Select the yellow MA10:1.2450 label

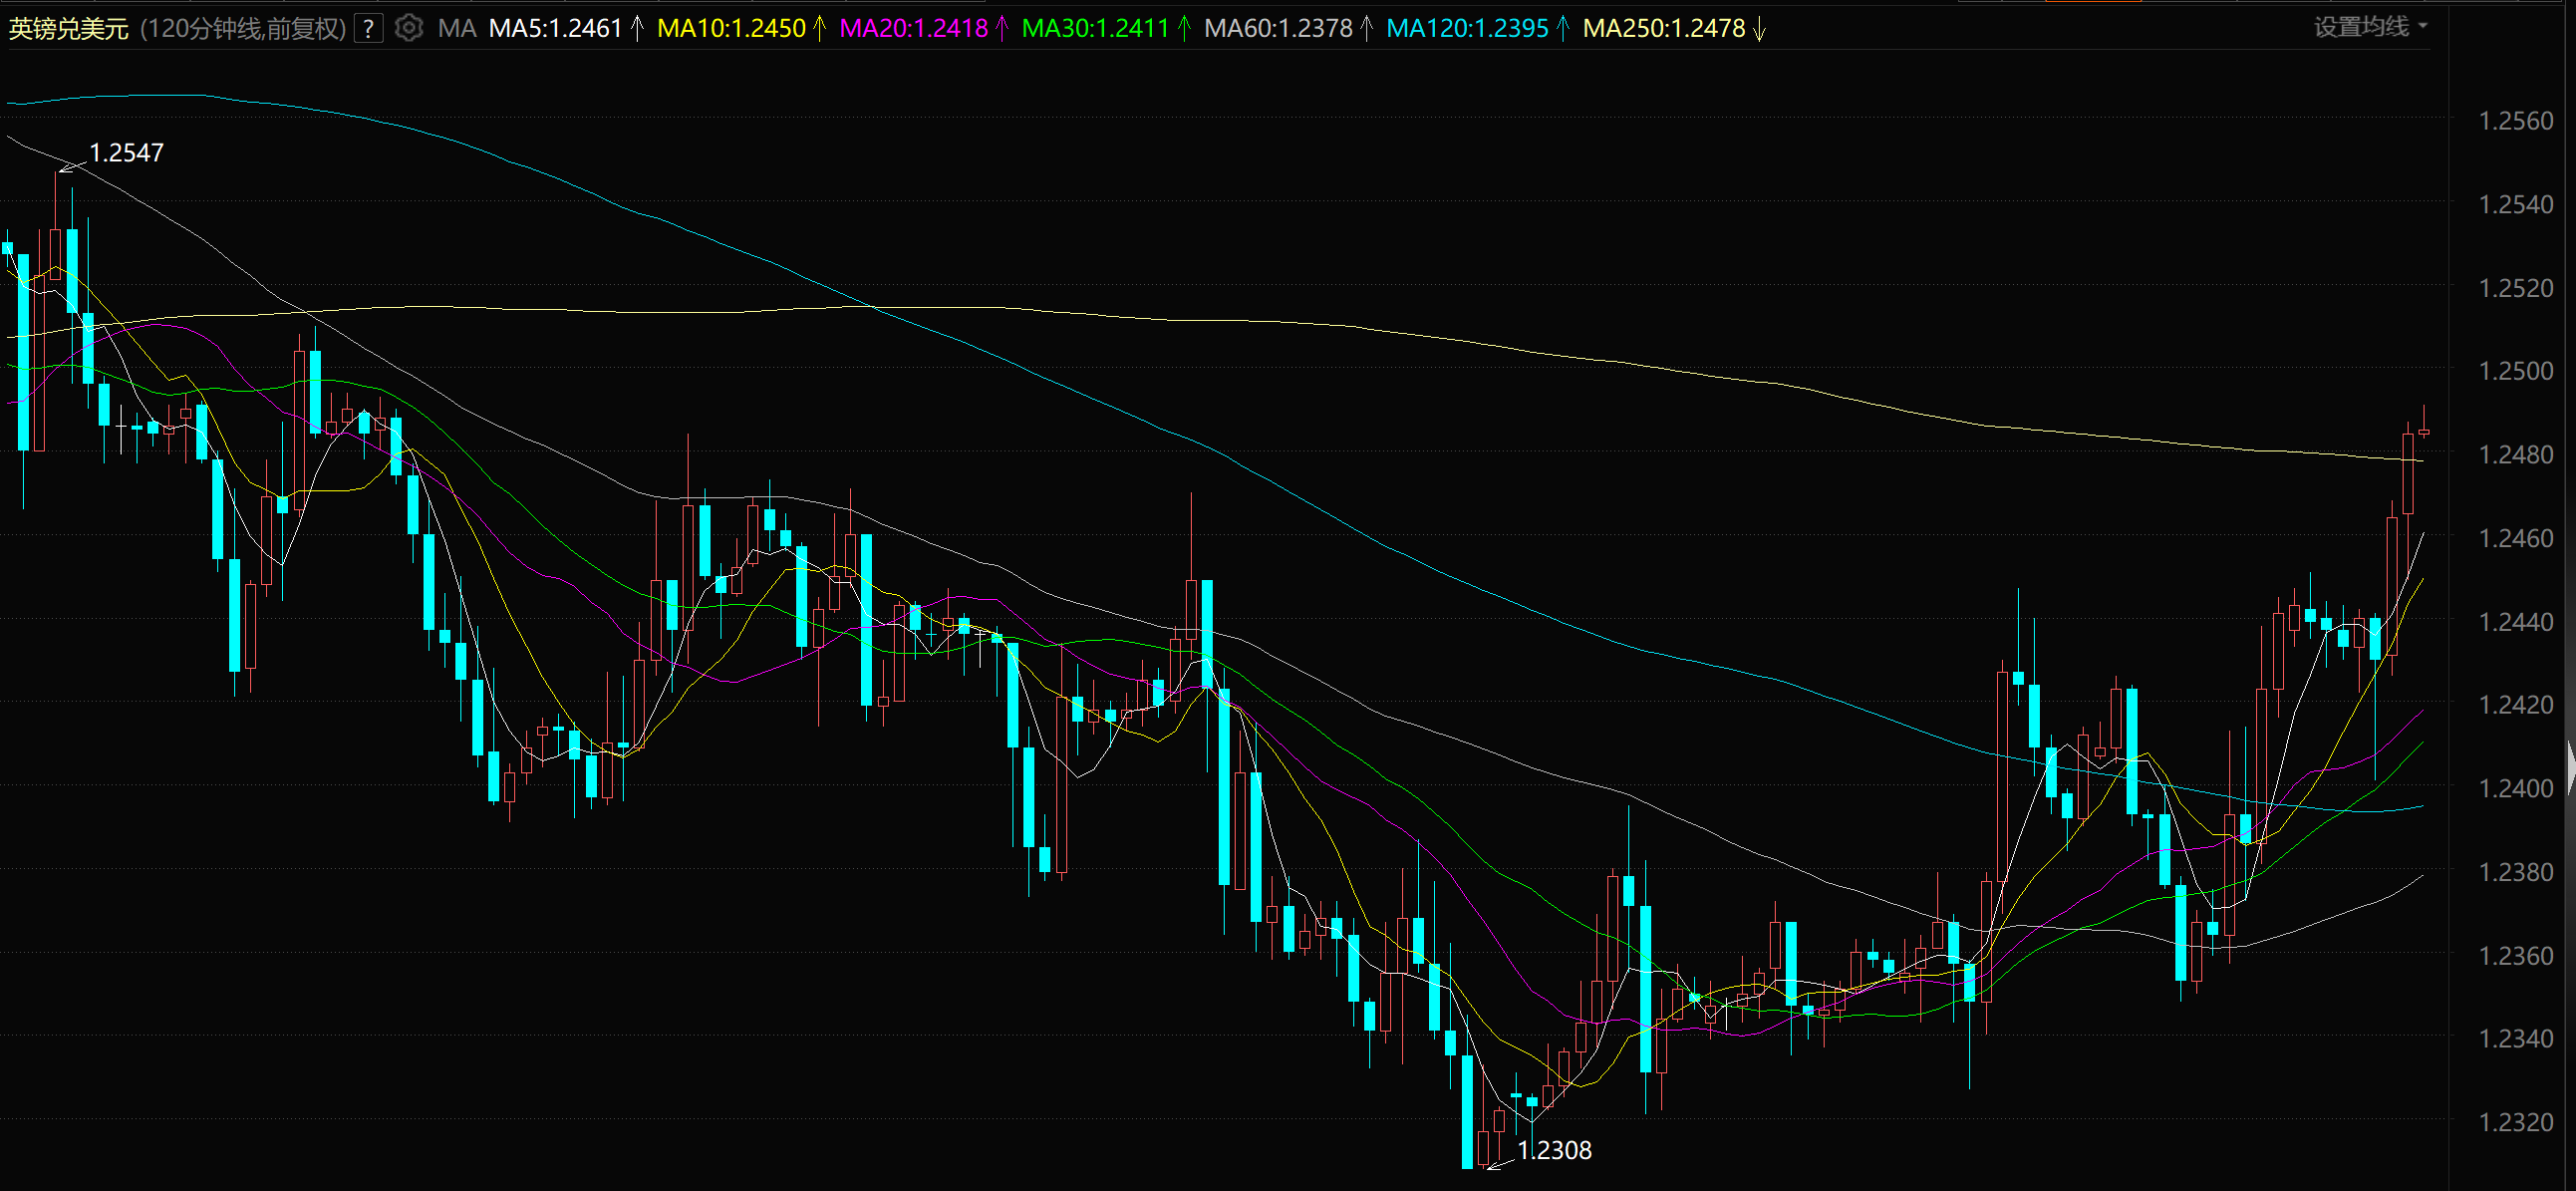click(x=731, y=29)
